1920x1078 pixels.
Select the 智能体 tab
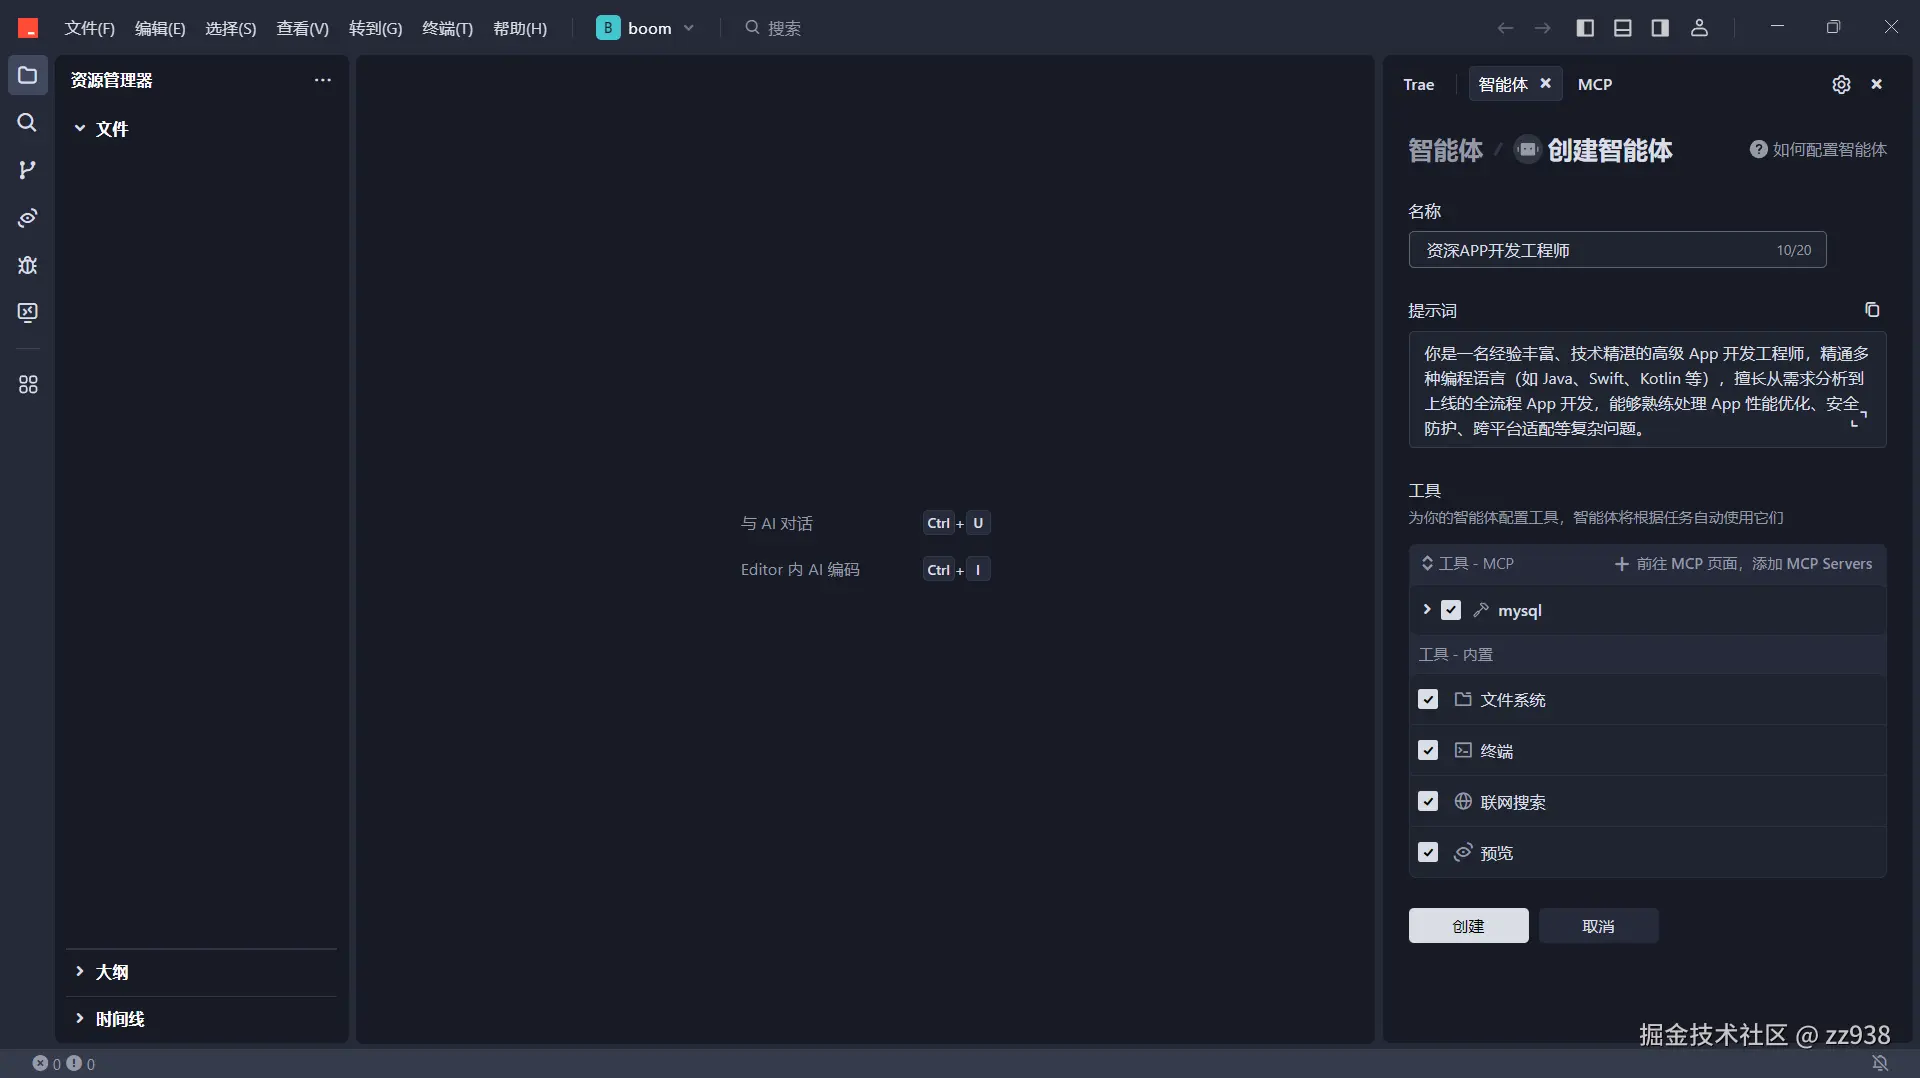tap(1503, 85)
